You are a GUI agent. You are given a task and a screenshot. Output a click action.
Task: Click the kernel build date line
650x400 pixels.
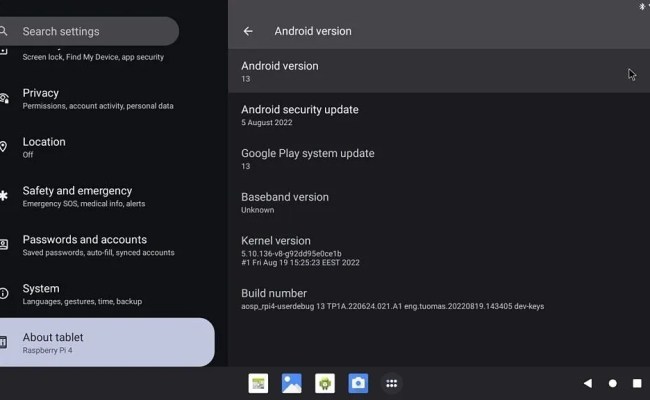(301, 262)
